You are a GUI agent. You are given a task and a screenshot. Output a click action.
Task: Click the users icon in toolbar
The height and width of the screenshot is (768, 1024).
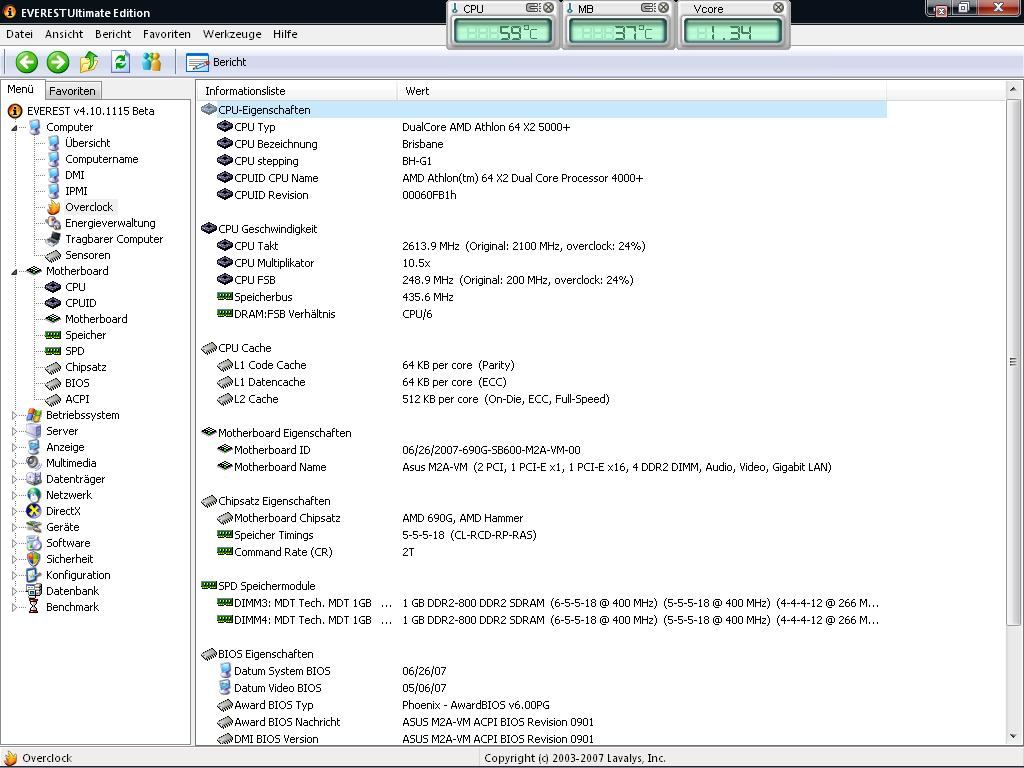pos(152,62)
